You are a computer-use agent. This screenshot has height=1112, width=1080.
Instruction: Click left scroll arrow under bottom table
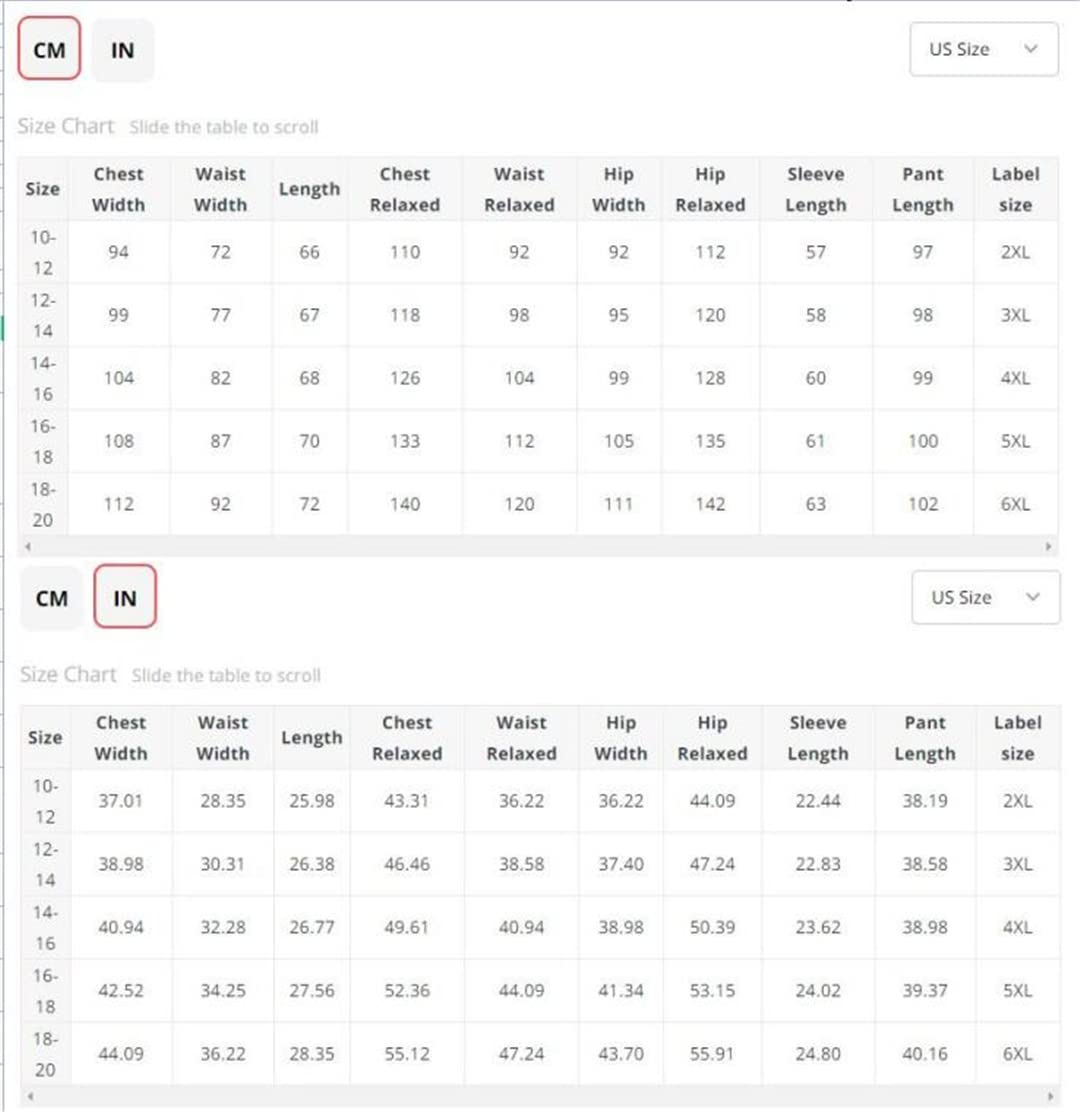pos(30,1096)
